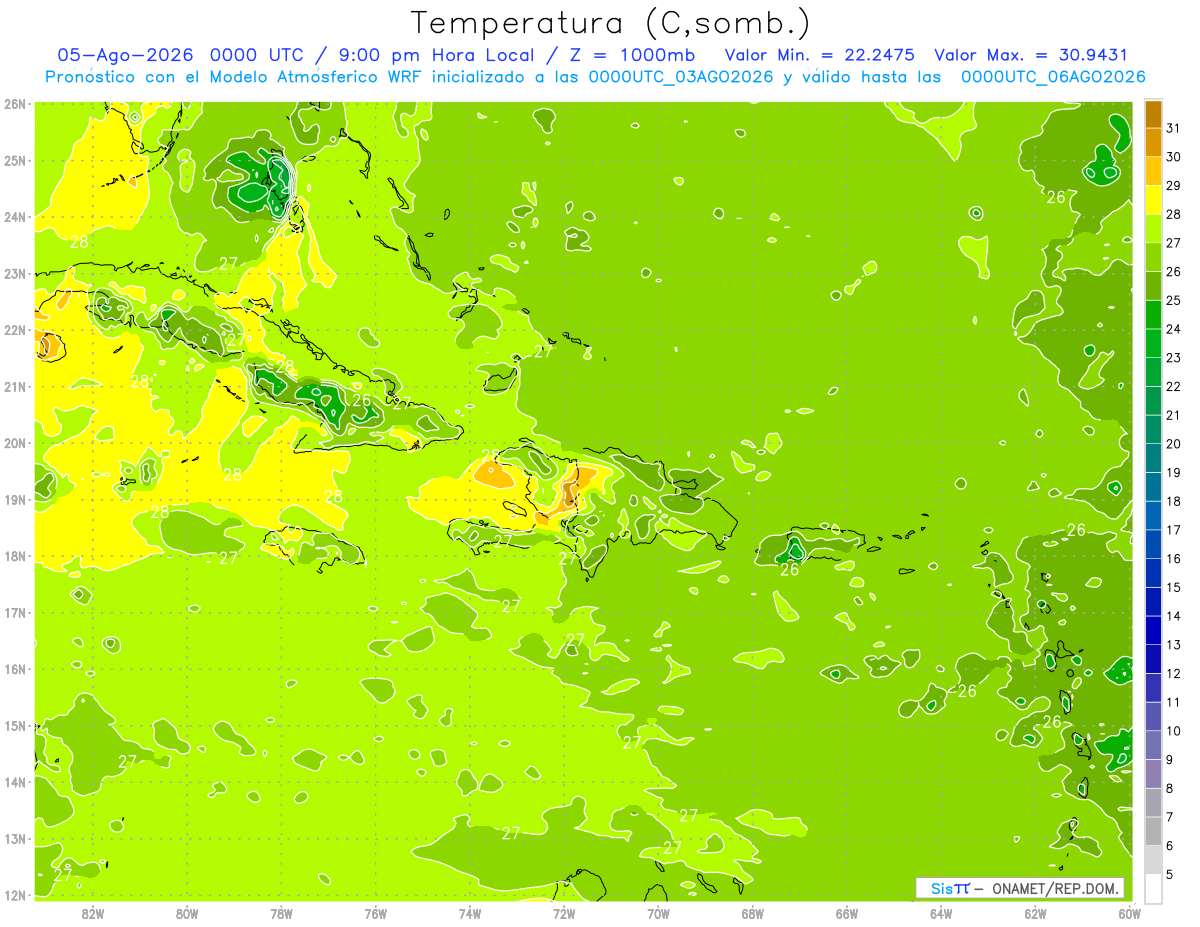Click the topmost dark orange colorbar swatch above 31
Screen dimensions: 1200x927
click(x=1153, y=115)
